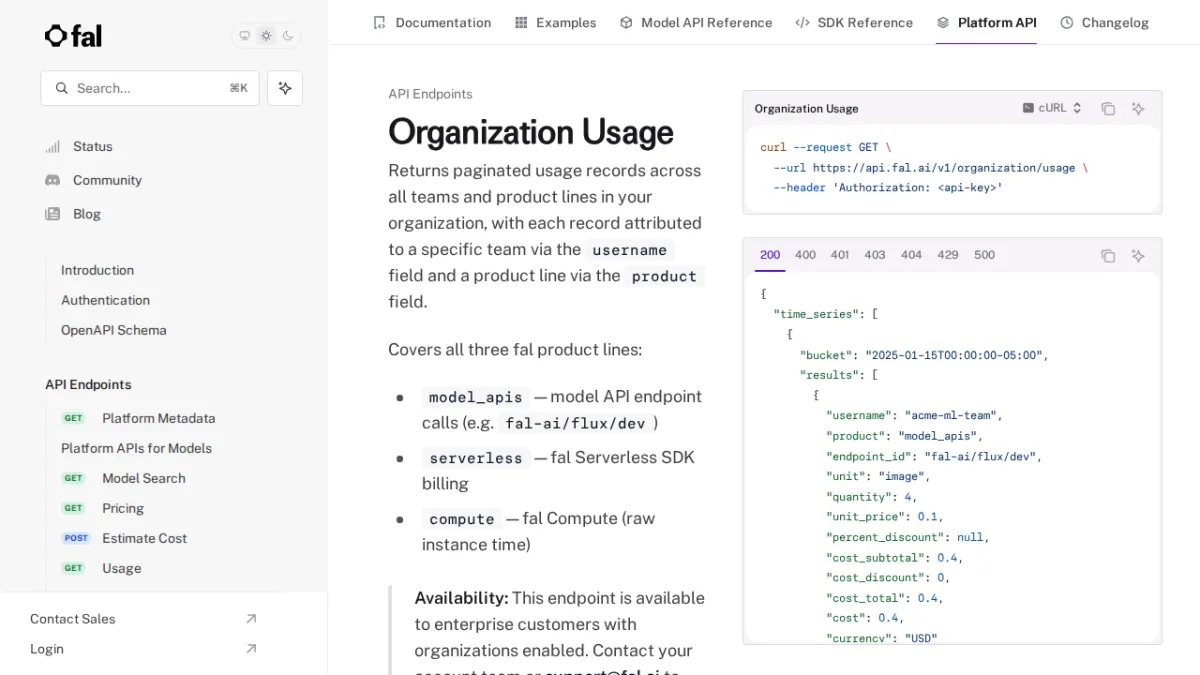Select the 401 response tab
The image size is (1200, 675).
840,255
